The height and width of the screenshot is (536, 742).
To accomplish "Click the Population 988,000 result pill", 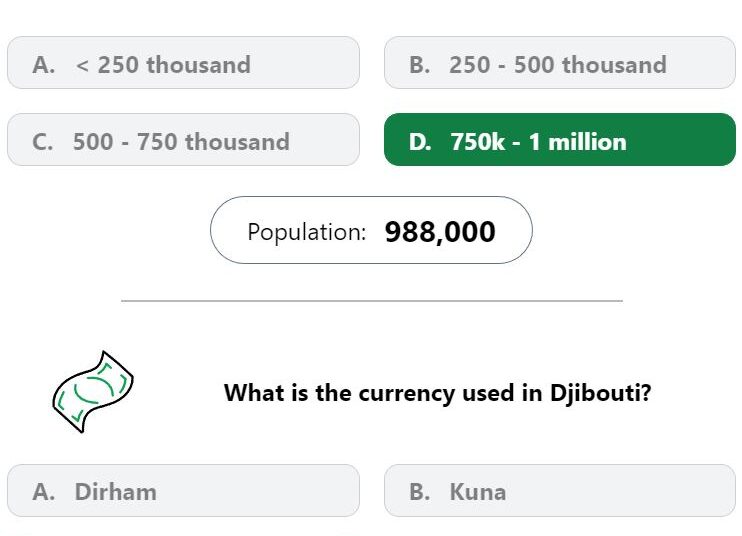I will (x=371, y=230).
